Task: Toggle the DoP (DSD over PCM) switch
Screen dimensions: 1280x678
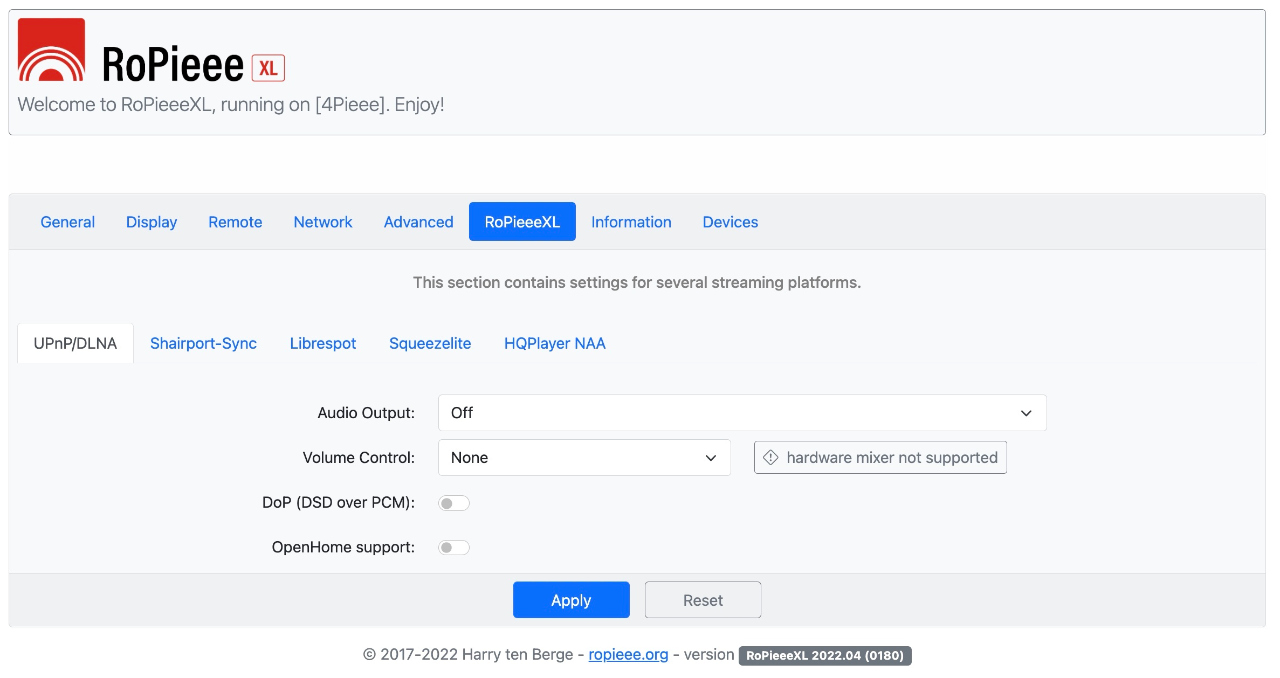Action: (454, 503)
